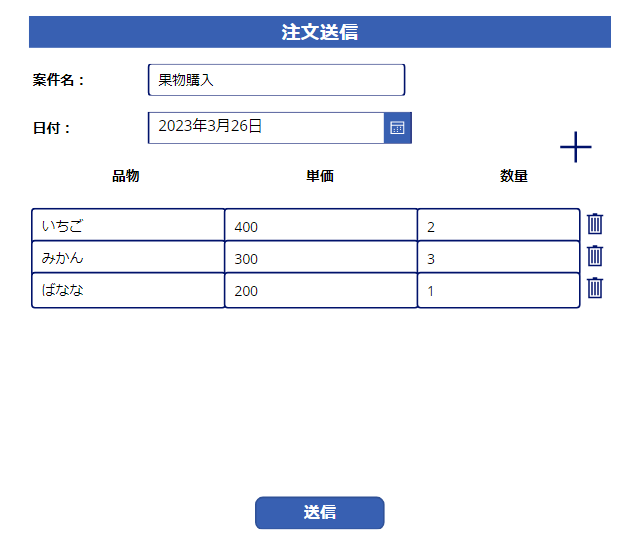Edit quantity 1 in ばなな row
This screenshot has width=621, height=549.
[x=499, y=290]
